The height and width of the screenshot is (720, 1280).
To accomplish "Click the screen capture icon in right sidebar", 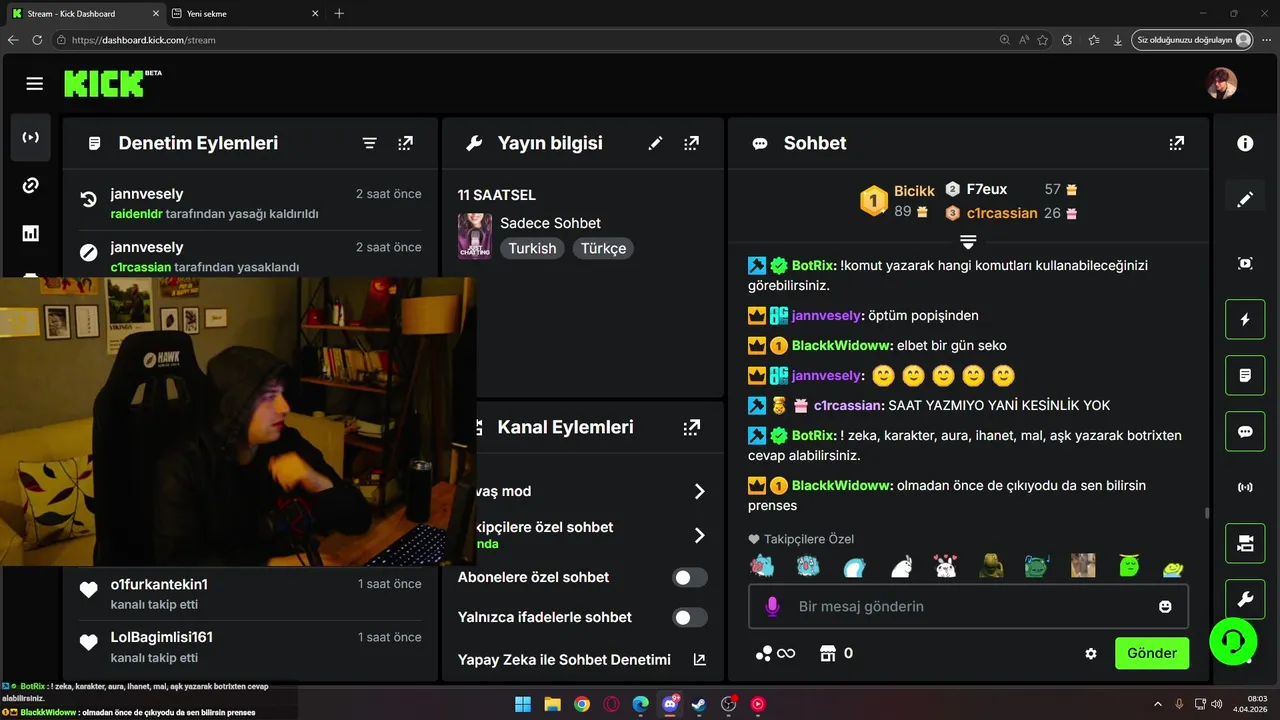I will pyautogui.click(x=1245, y=263).
